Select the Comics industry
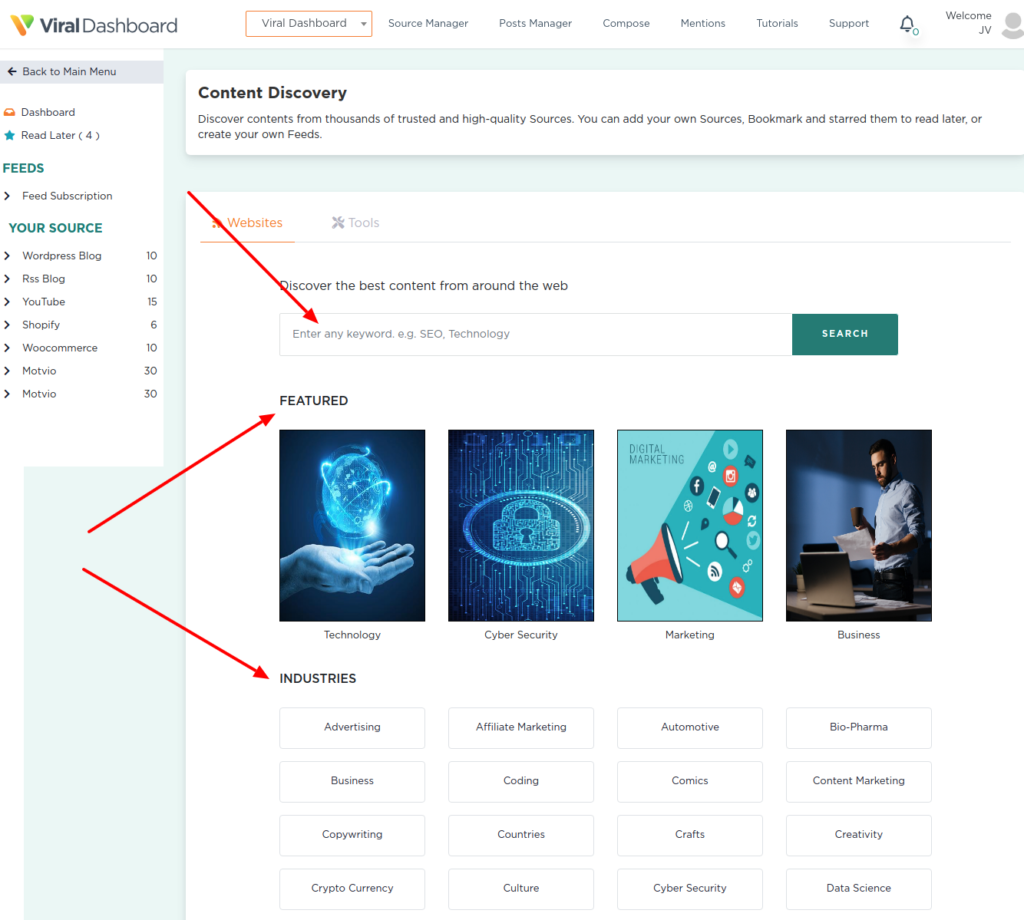 coord(690,781)
